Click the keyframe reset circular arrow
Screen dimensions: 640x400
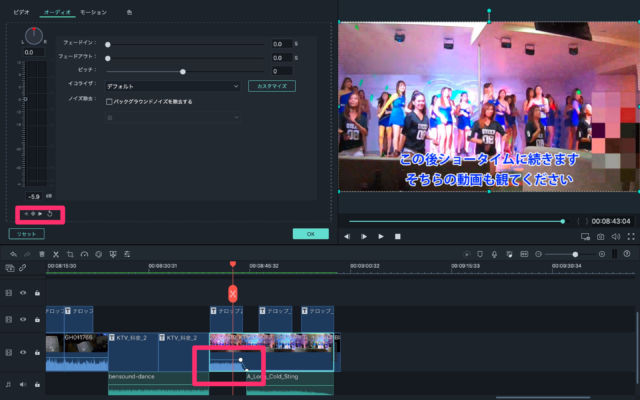[x=50, y=213]
